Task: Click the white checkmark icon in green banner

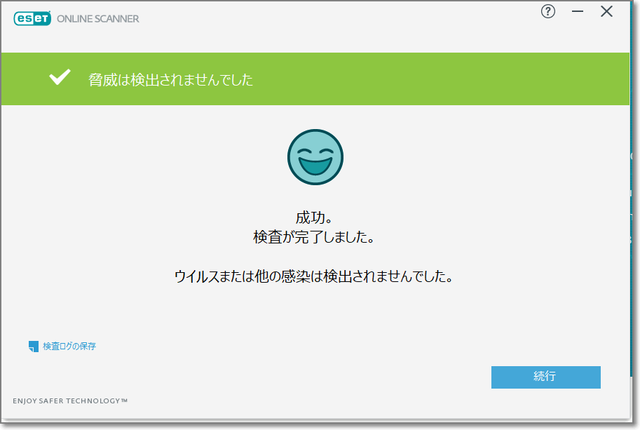Action: [x=61, y=79]
